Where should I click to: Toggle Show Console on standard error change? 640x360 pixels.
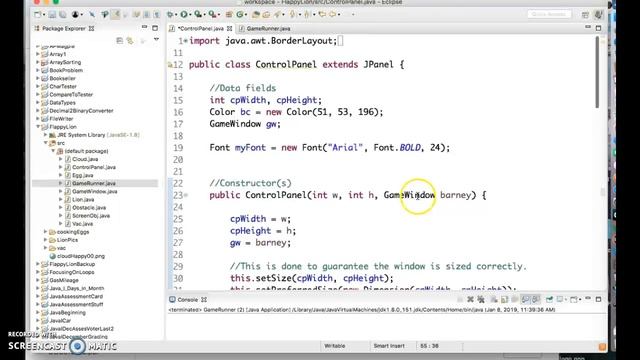click(x=536, y=300)
